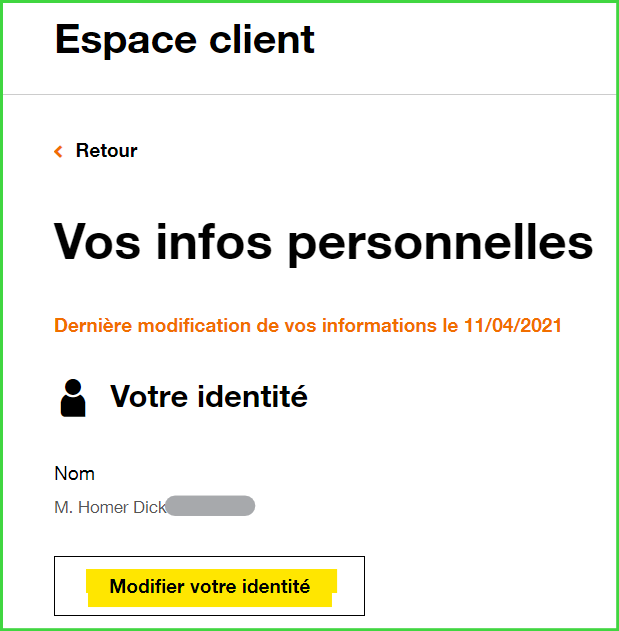Click the word Vos in the page title
619x631 pixels.
tap(96, 241)
